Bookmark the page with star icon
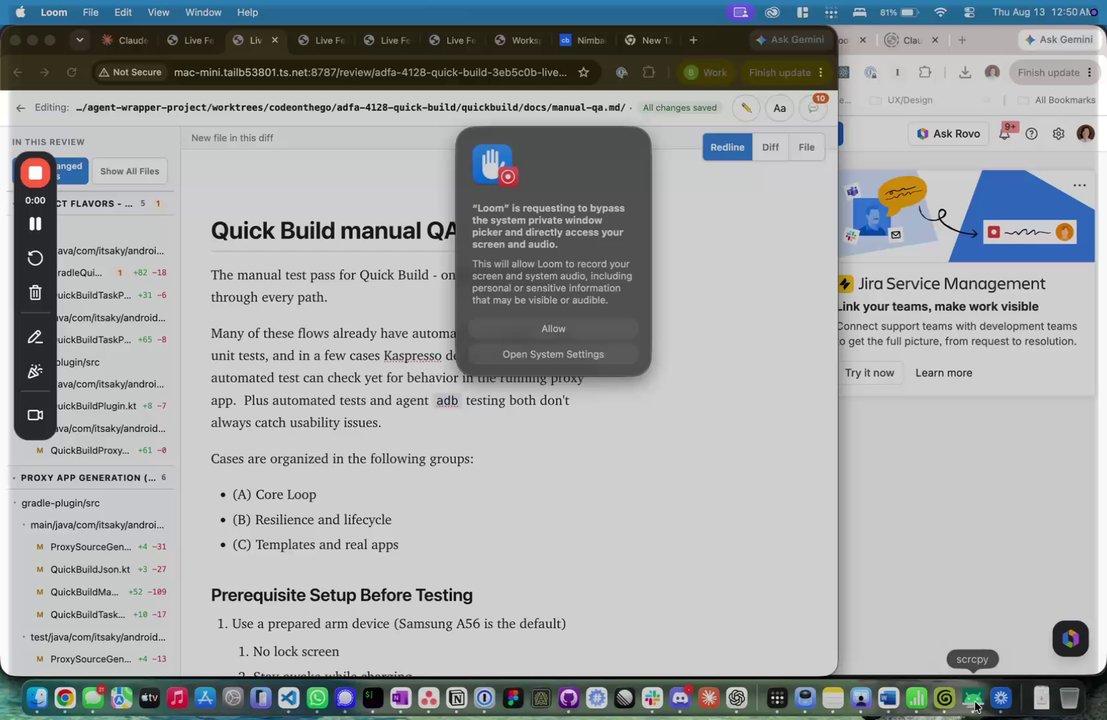The height and width of the screenshot is (720, 1107). (583, 72)
